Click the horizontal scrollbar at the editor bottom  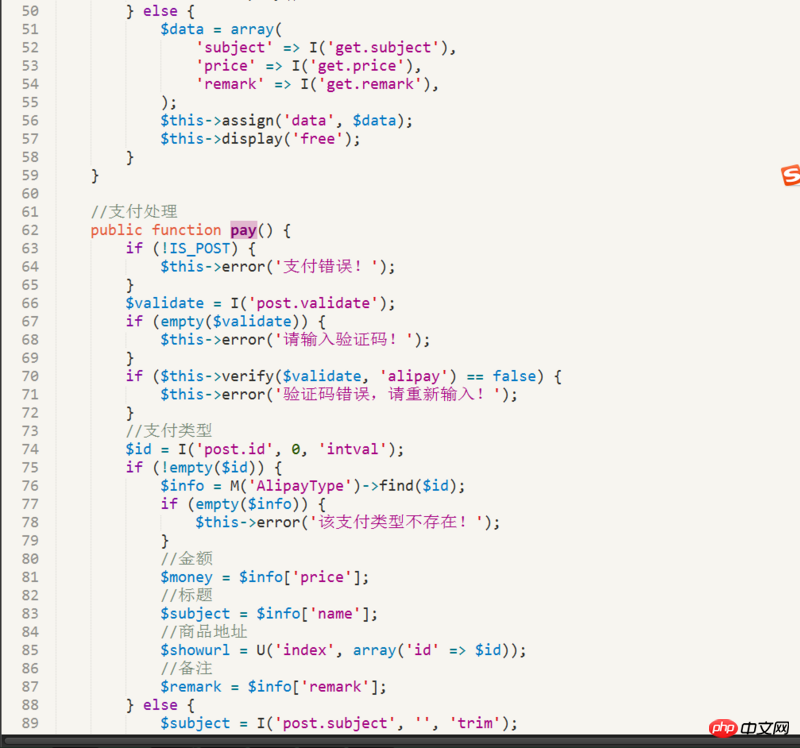pyautogui.click(x=400, y=741)
